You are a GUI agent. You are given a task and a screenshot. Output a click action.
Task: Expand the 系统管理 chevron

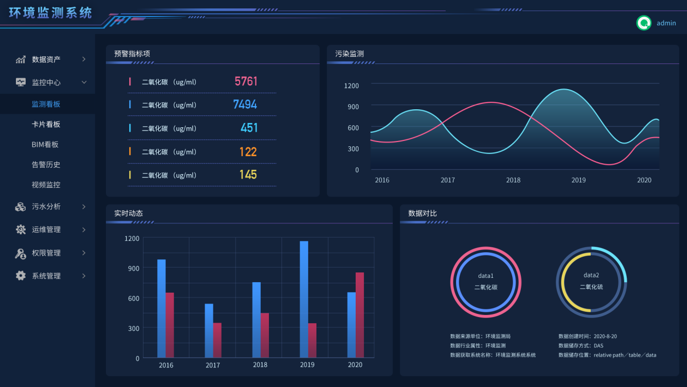pos(84,276)
